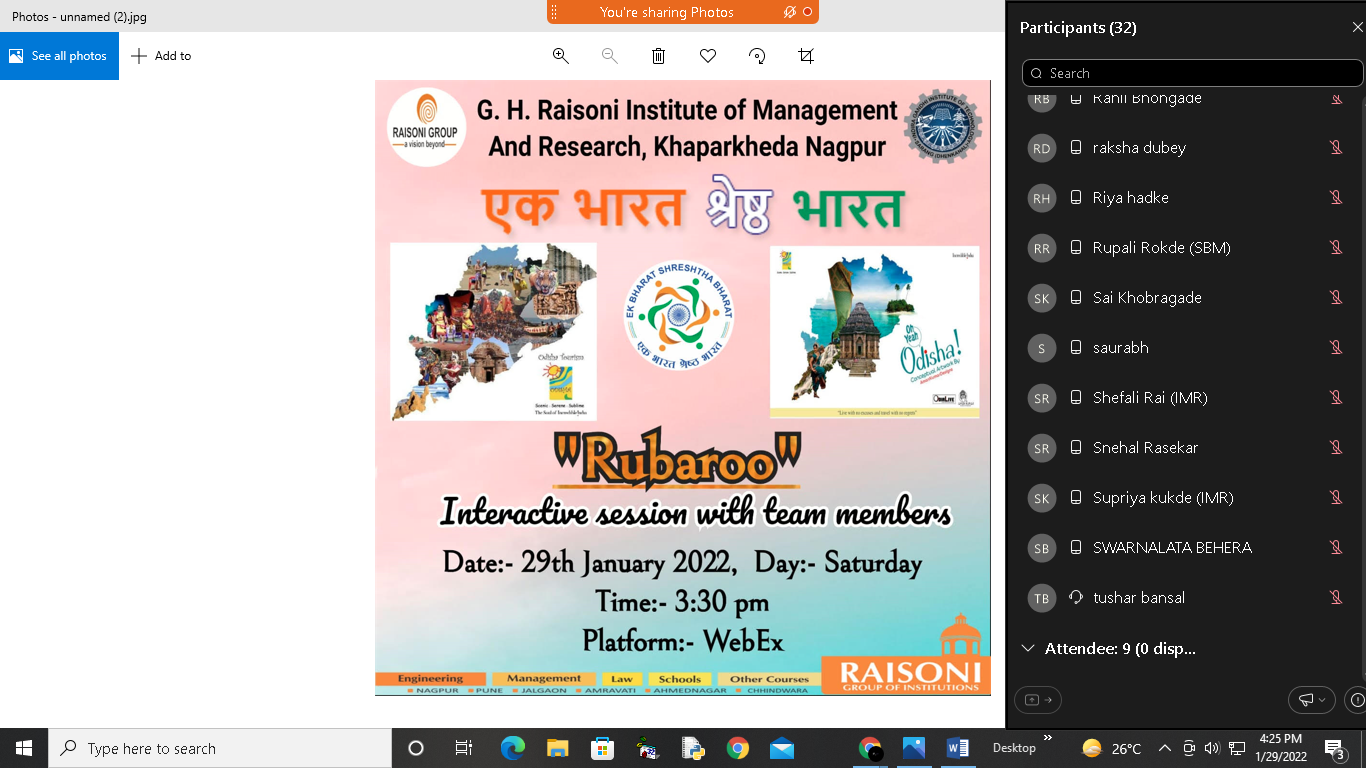Image resolution: width=1366 pixels, height=768 pixels.
Task: Open Cortana circle icon on taskbar
Action: pyautogui.click(x=416, y=748)
